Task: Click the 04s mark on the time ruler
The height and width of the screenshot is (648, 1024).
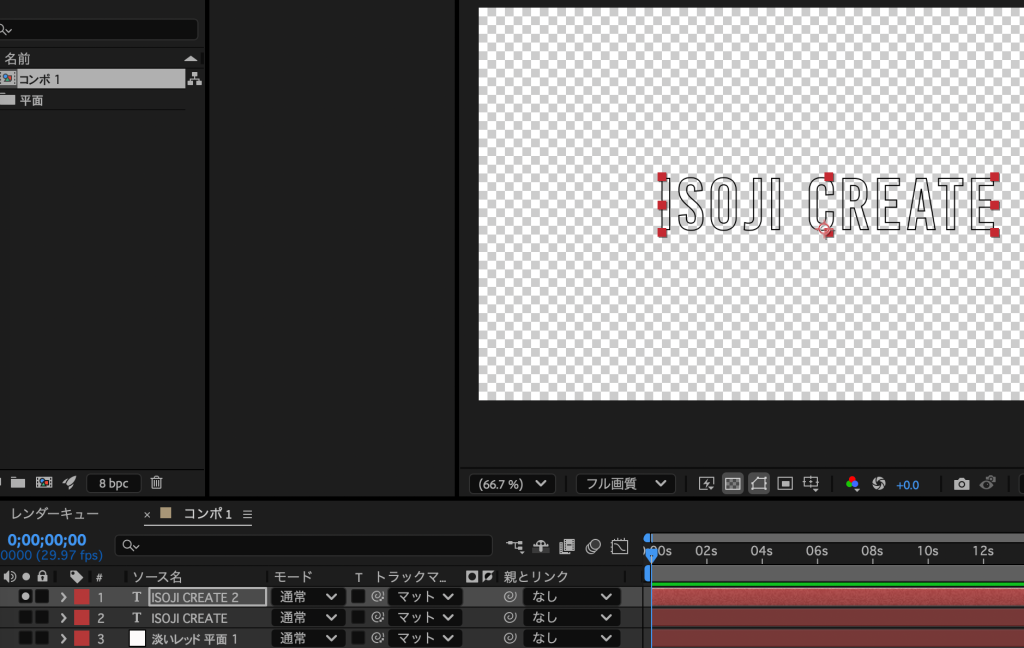Action: click(x=762, y=551)
